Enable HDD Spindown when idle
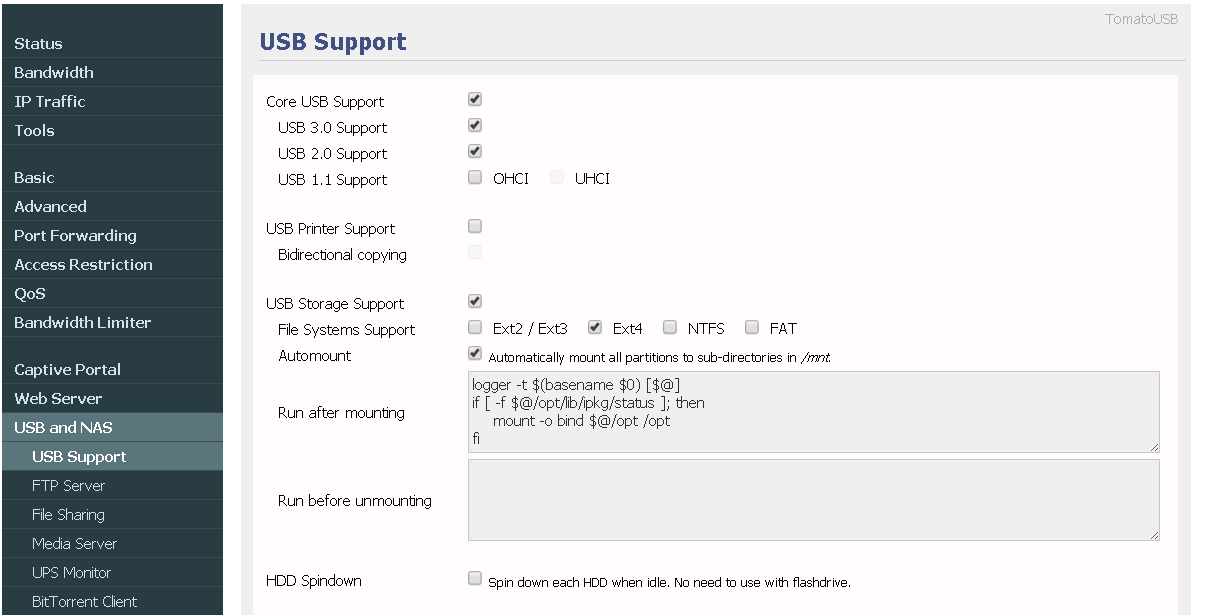Viewport: 1208px width, 615px height. (x=474, y=577)
